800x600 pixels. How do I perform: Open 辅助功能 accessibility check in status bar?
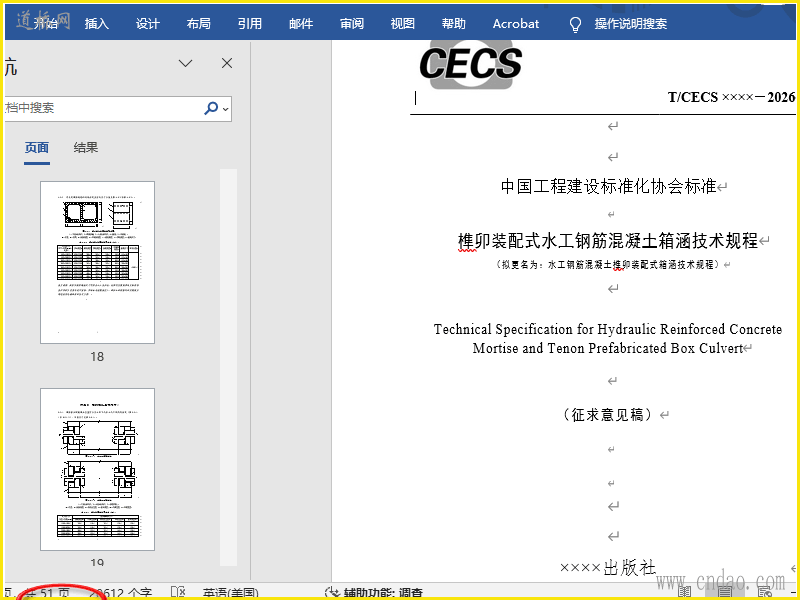[x=373, y=593]
